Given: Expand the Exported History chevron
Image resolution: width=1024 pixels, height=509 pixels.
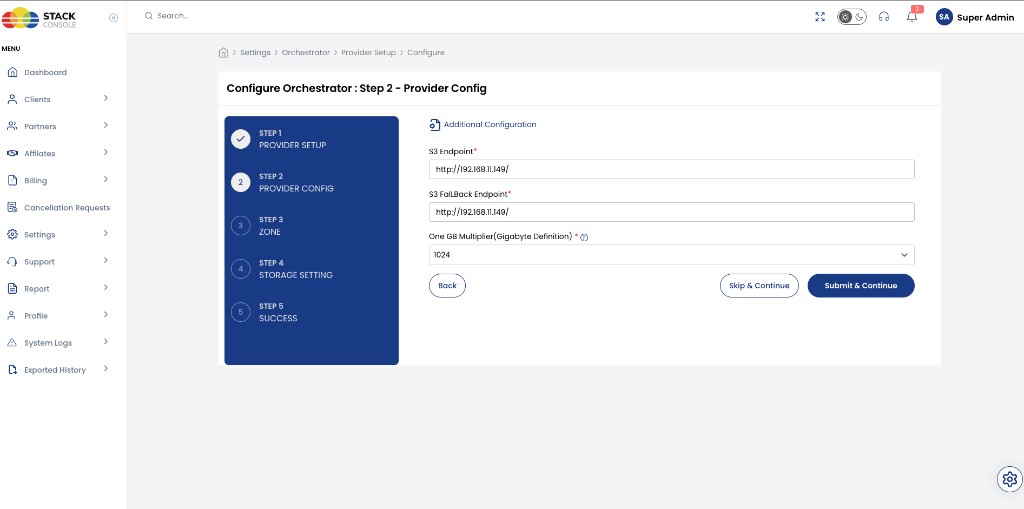Looking at the screenshot, I should [x=106, y=369].
